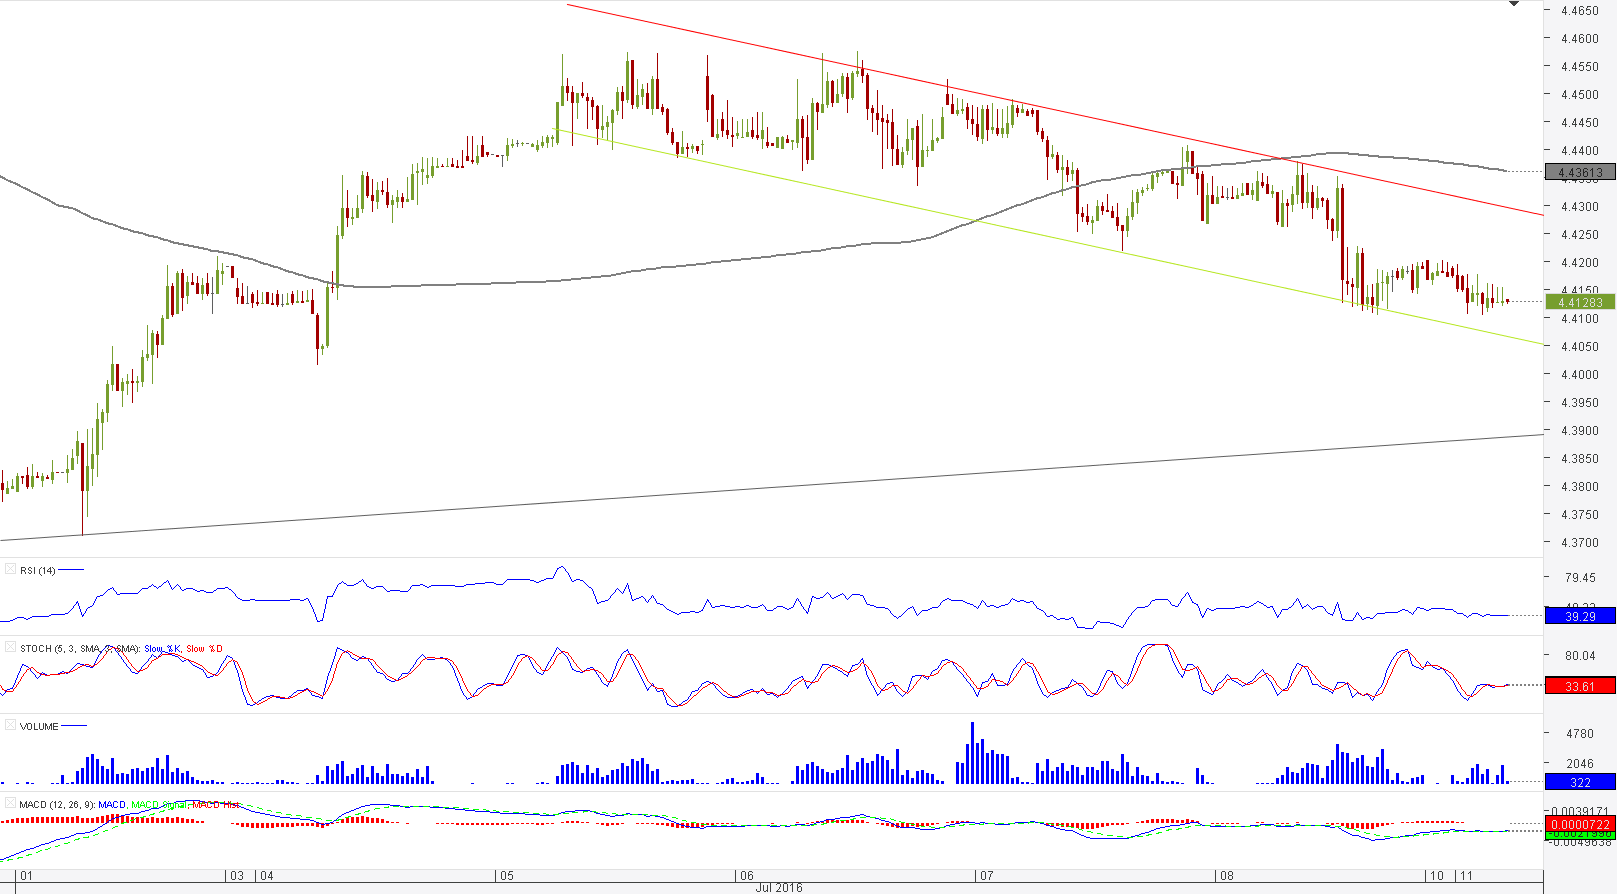
Task: Click the 03 date marker on time axis
Action: pyautogui.click(x=237, y=876)
